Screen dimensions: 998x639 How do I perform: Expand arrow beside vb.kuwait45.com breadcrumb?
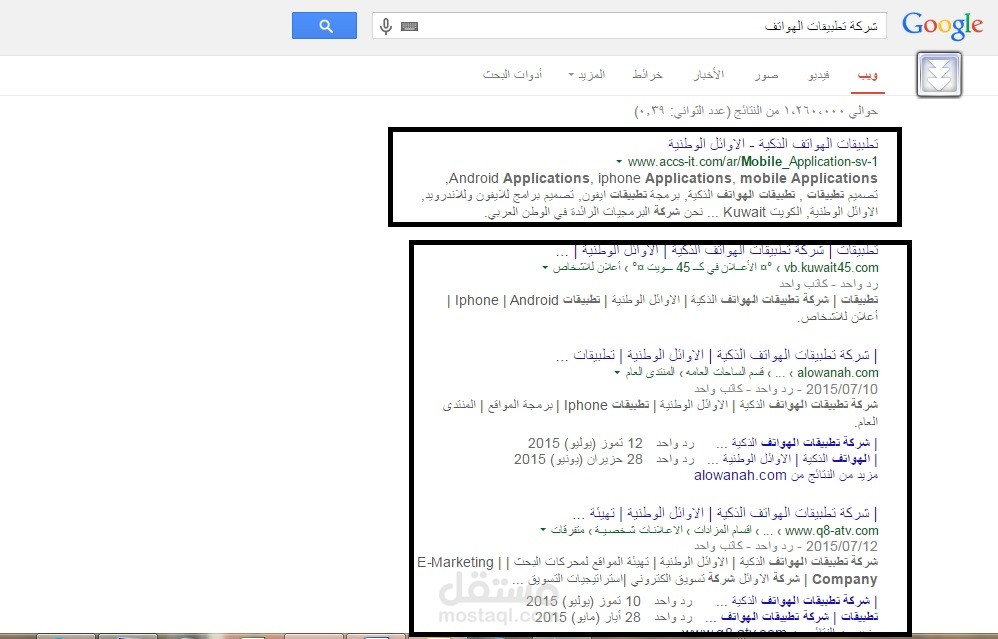point(545,267)
